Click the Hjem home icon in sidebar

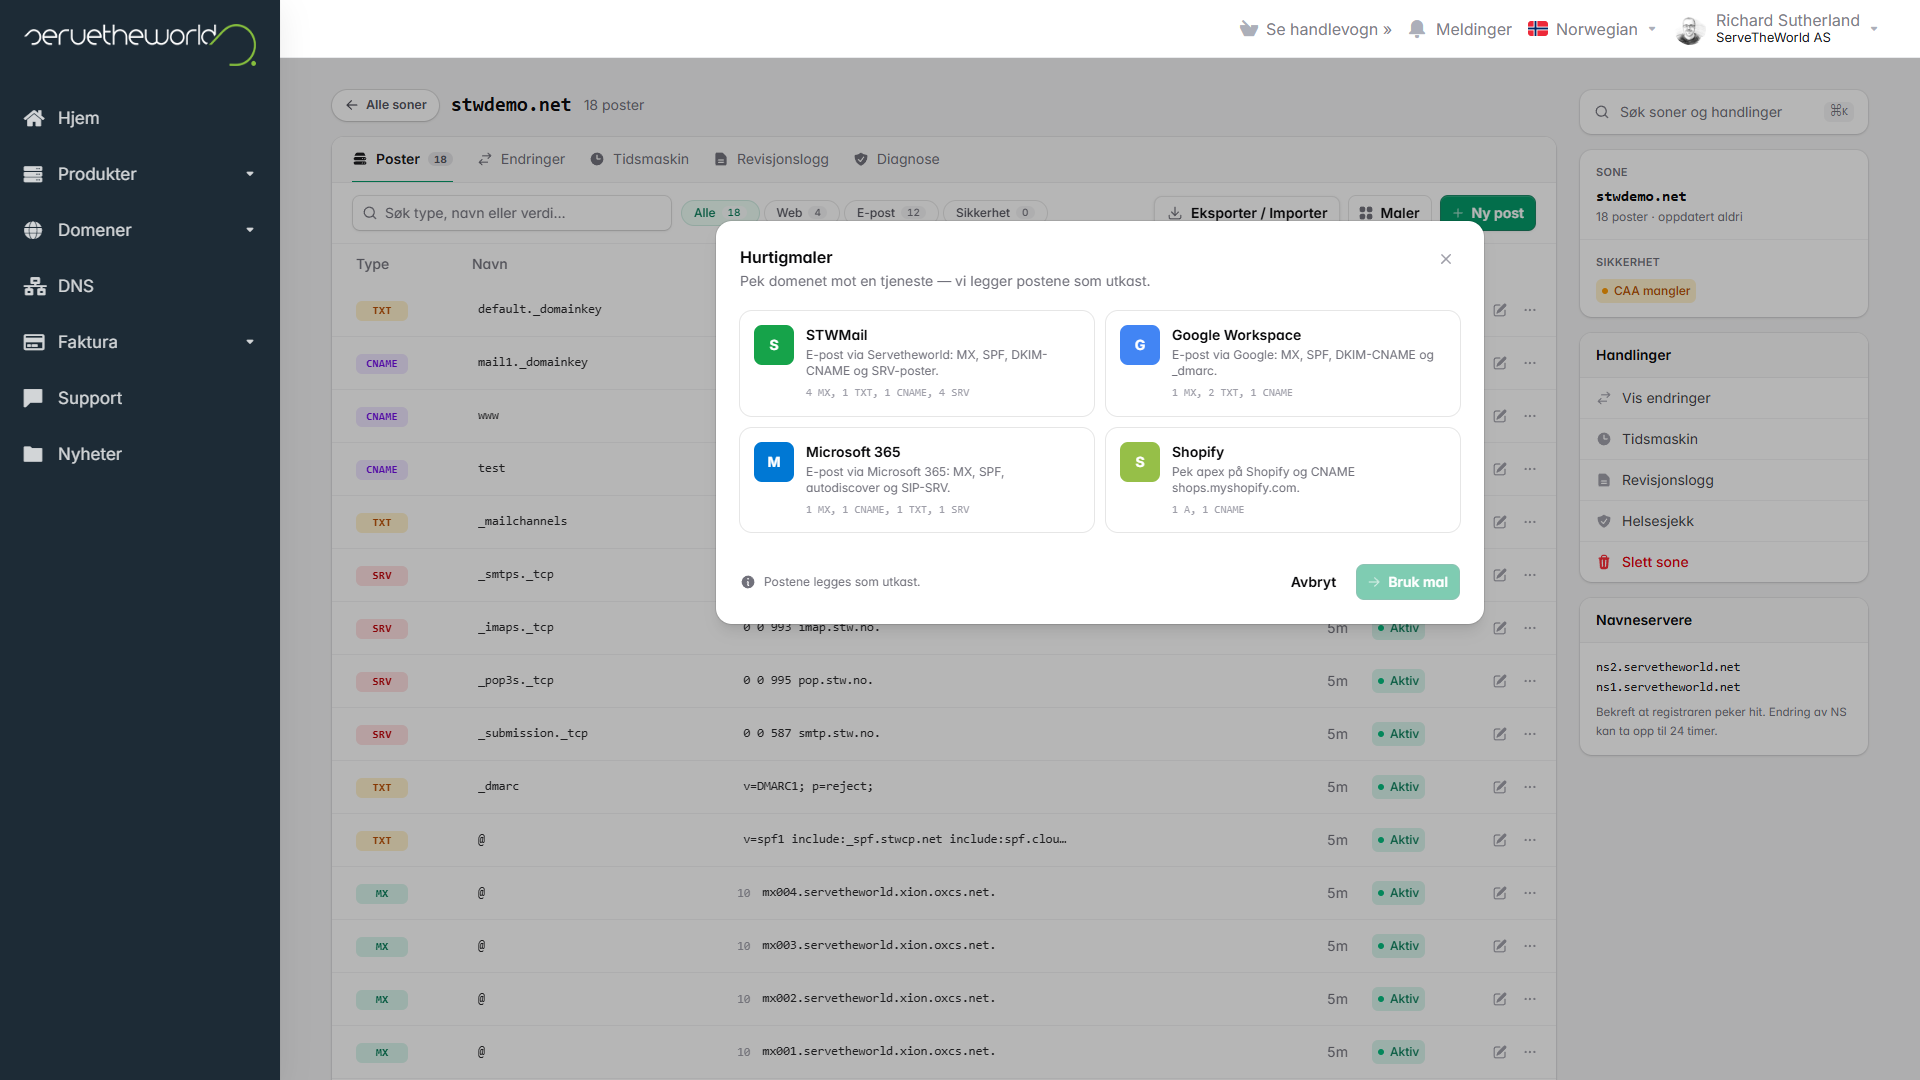click(x=34, y=118)
